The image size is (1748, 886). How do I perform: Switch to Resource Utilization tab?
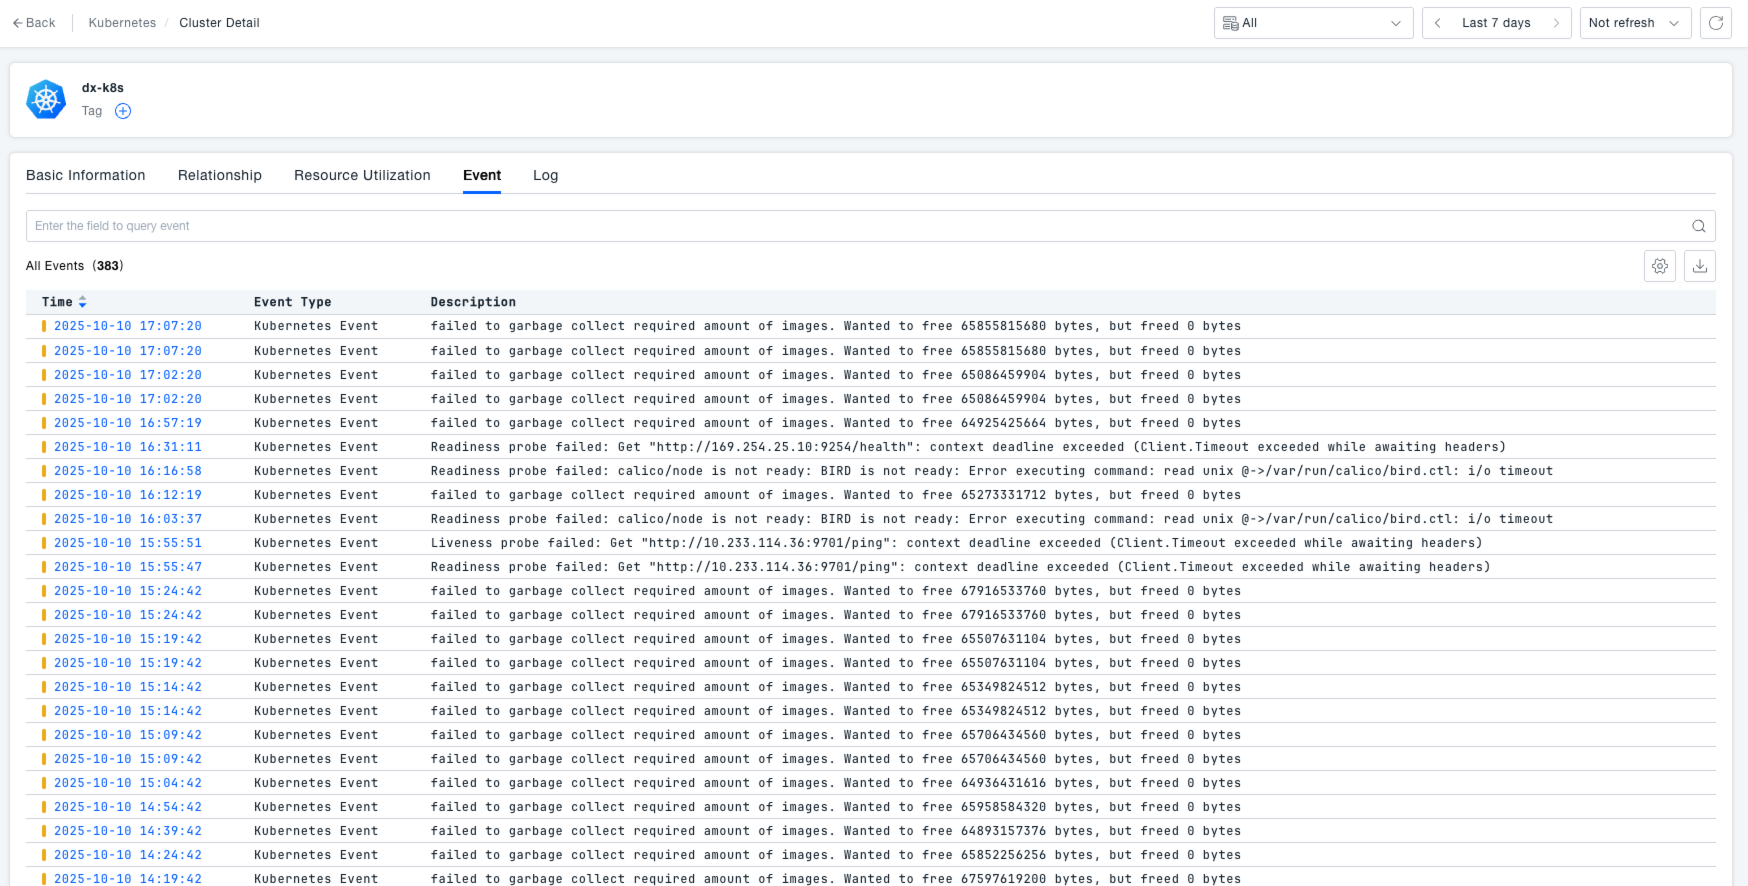362,175
